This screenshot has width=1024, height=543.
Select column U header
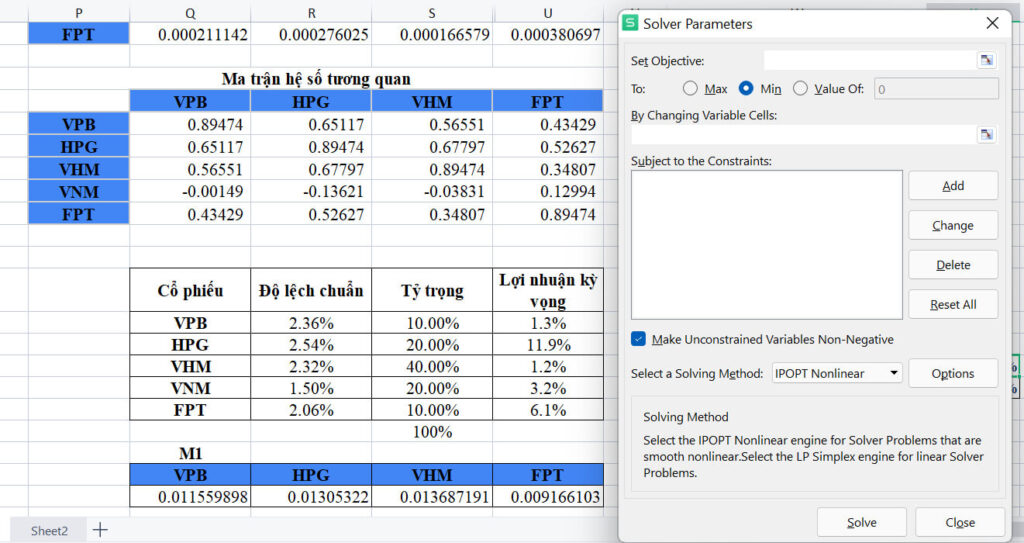547,13
